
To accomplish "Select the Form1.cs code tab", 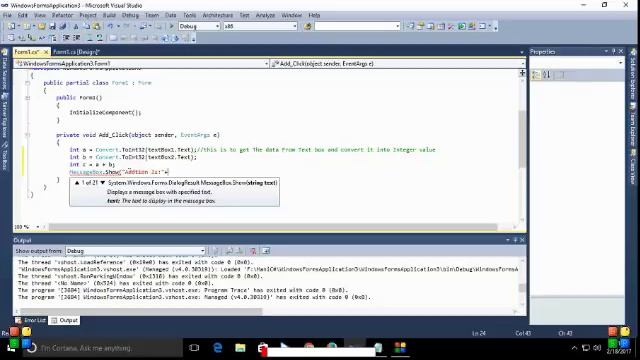I will point(27,52).
